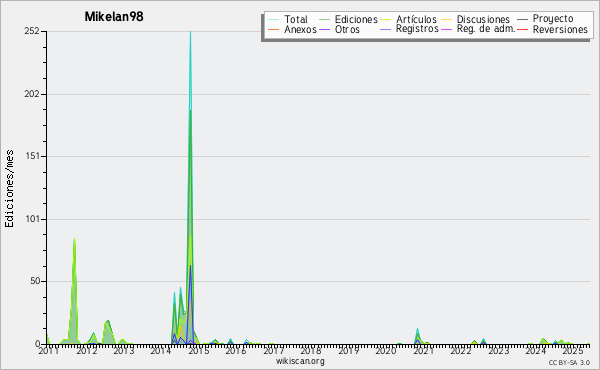Select the Proyecto legend entry
600x370 pixels.
553,19
